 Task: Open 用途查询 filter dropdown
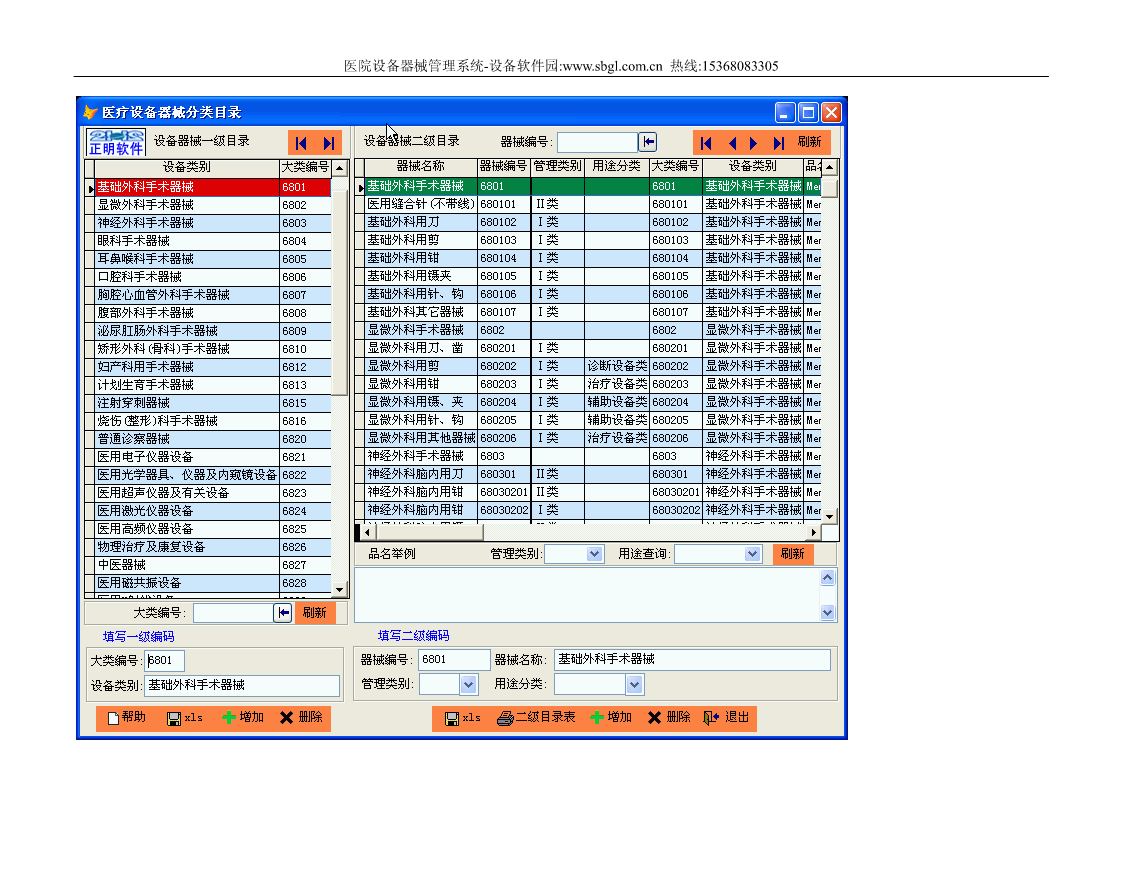[751, 554]
